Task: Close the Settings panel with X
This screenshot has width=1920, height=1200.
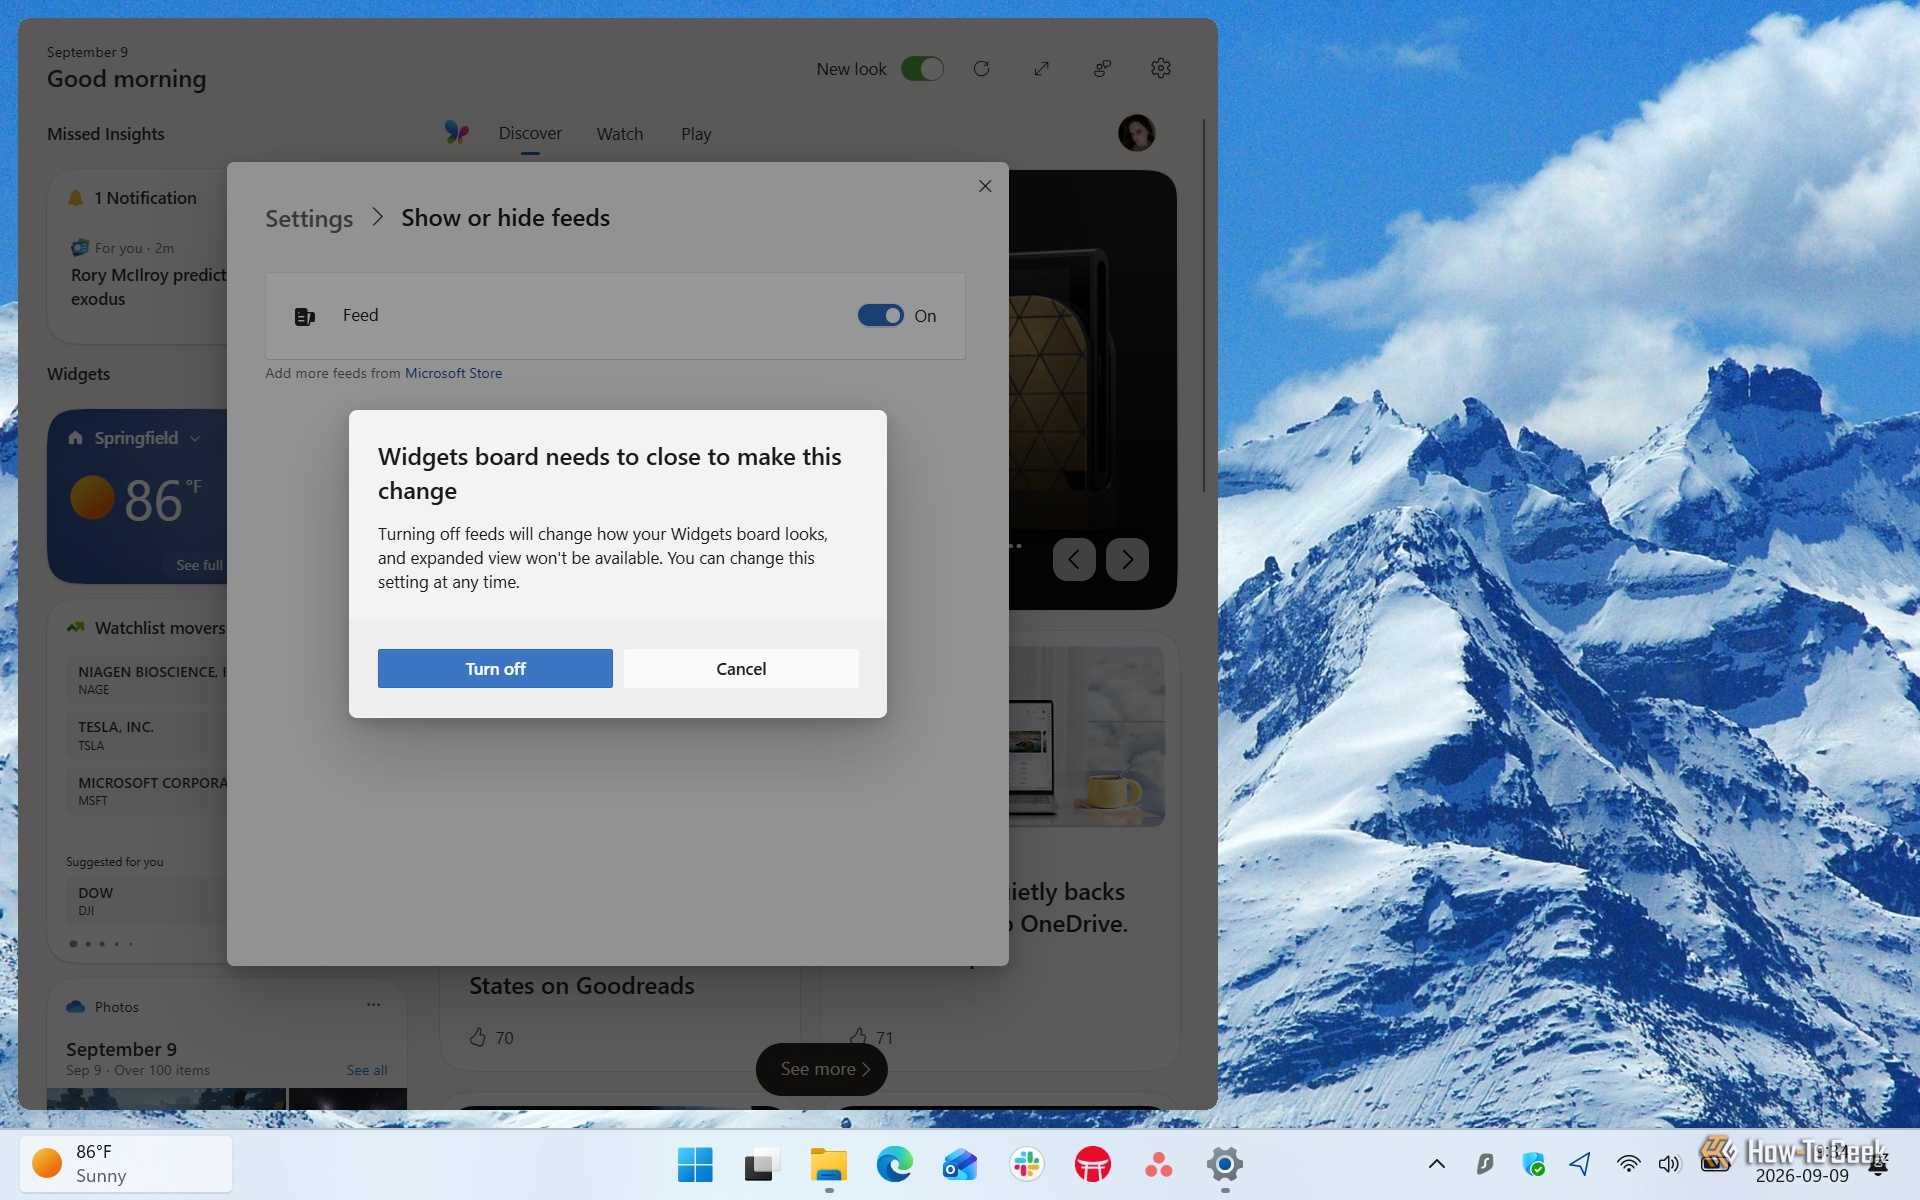Action: pyautogui.click(x=985, y=186)
